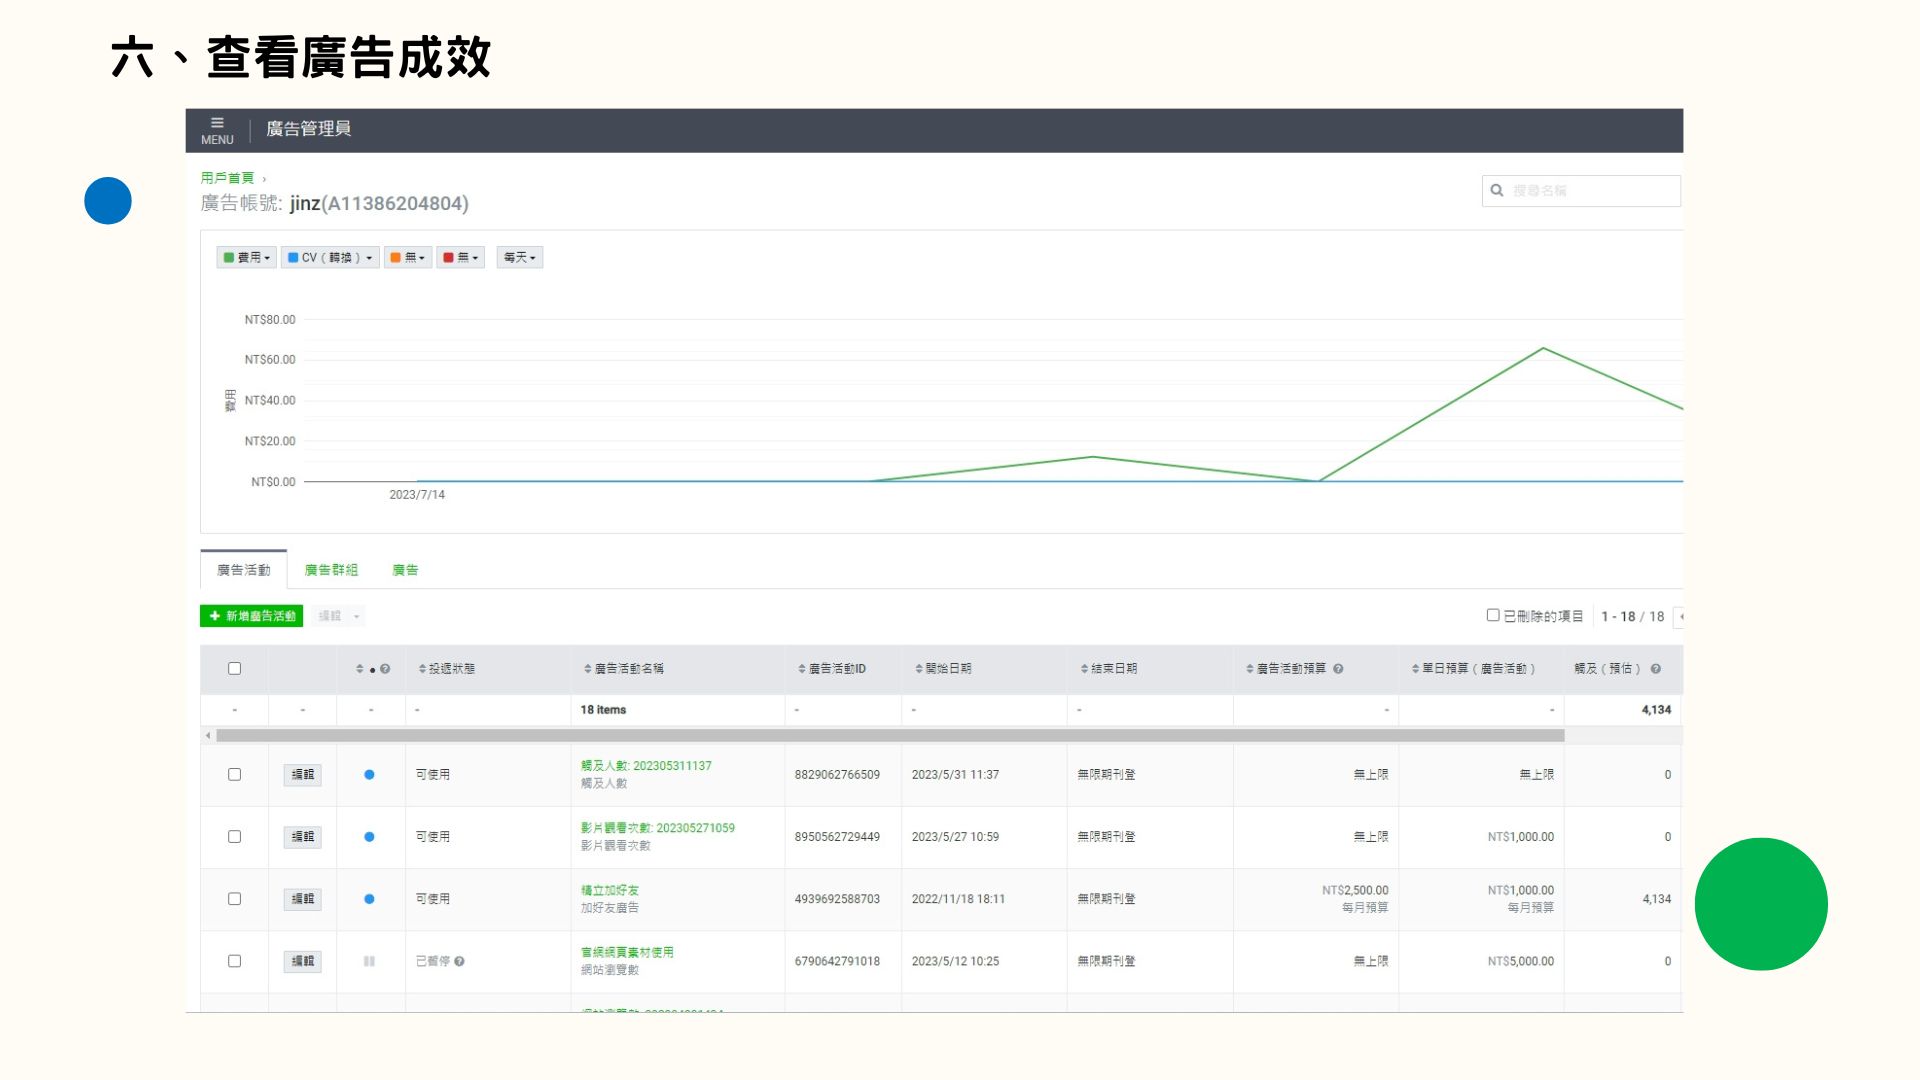Viewport: 1920px width, 1080px height.
Task: Check the 影片觀看次數: 202305271059 row checkbox
Action: click(x=234, y=837)
